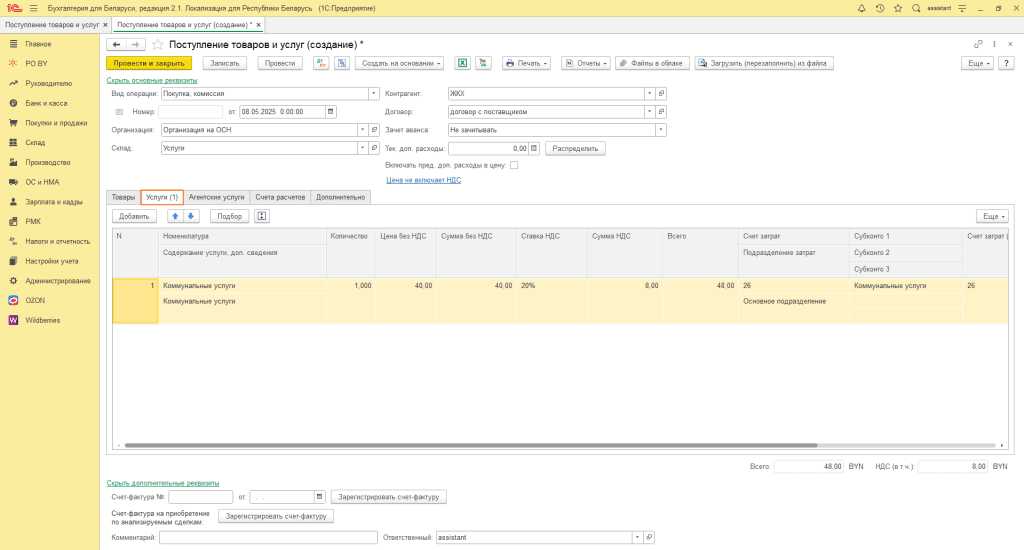The height and width of the screenshot is (550, 1024).
Task: Click Добавить row button
Action: 135,216
